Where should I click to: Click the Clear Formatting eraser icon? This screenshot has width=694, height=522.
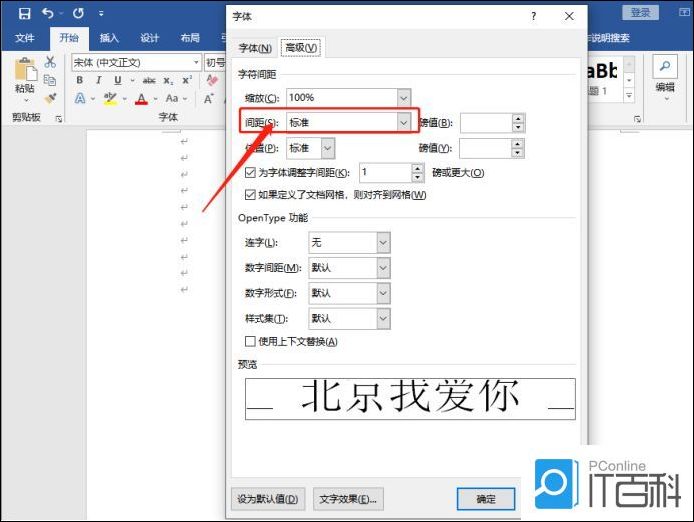[213, 80]
